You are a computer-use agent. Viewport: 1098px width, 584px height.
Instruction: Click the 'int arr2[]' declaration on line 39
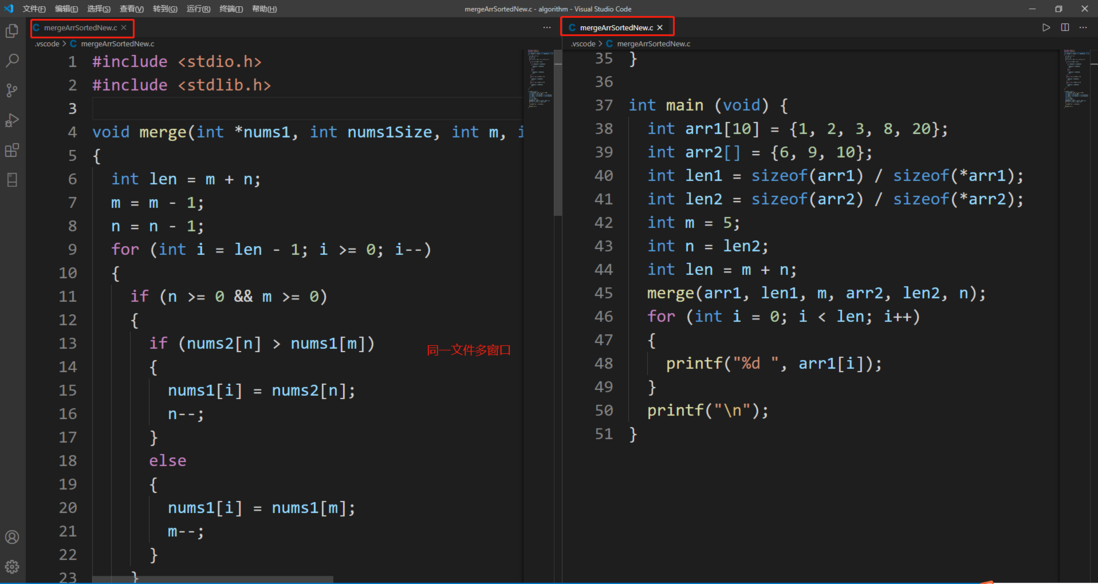[x=760, y=152]
